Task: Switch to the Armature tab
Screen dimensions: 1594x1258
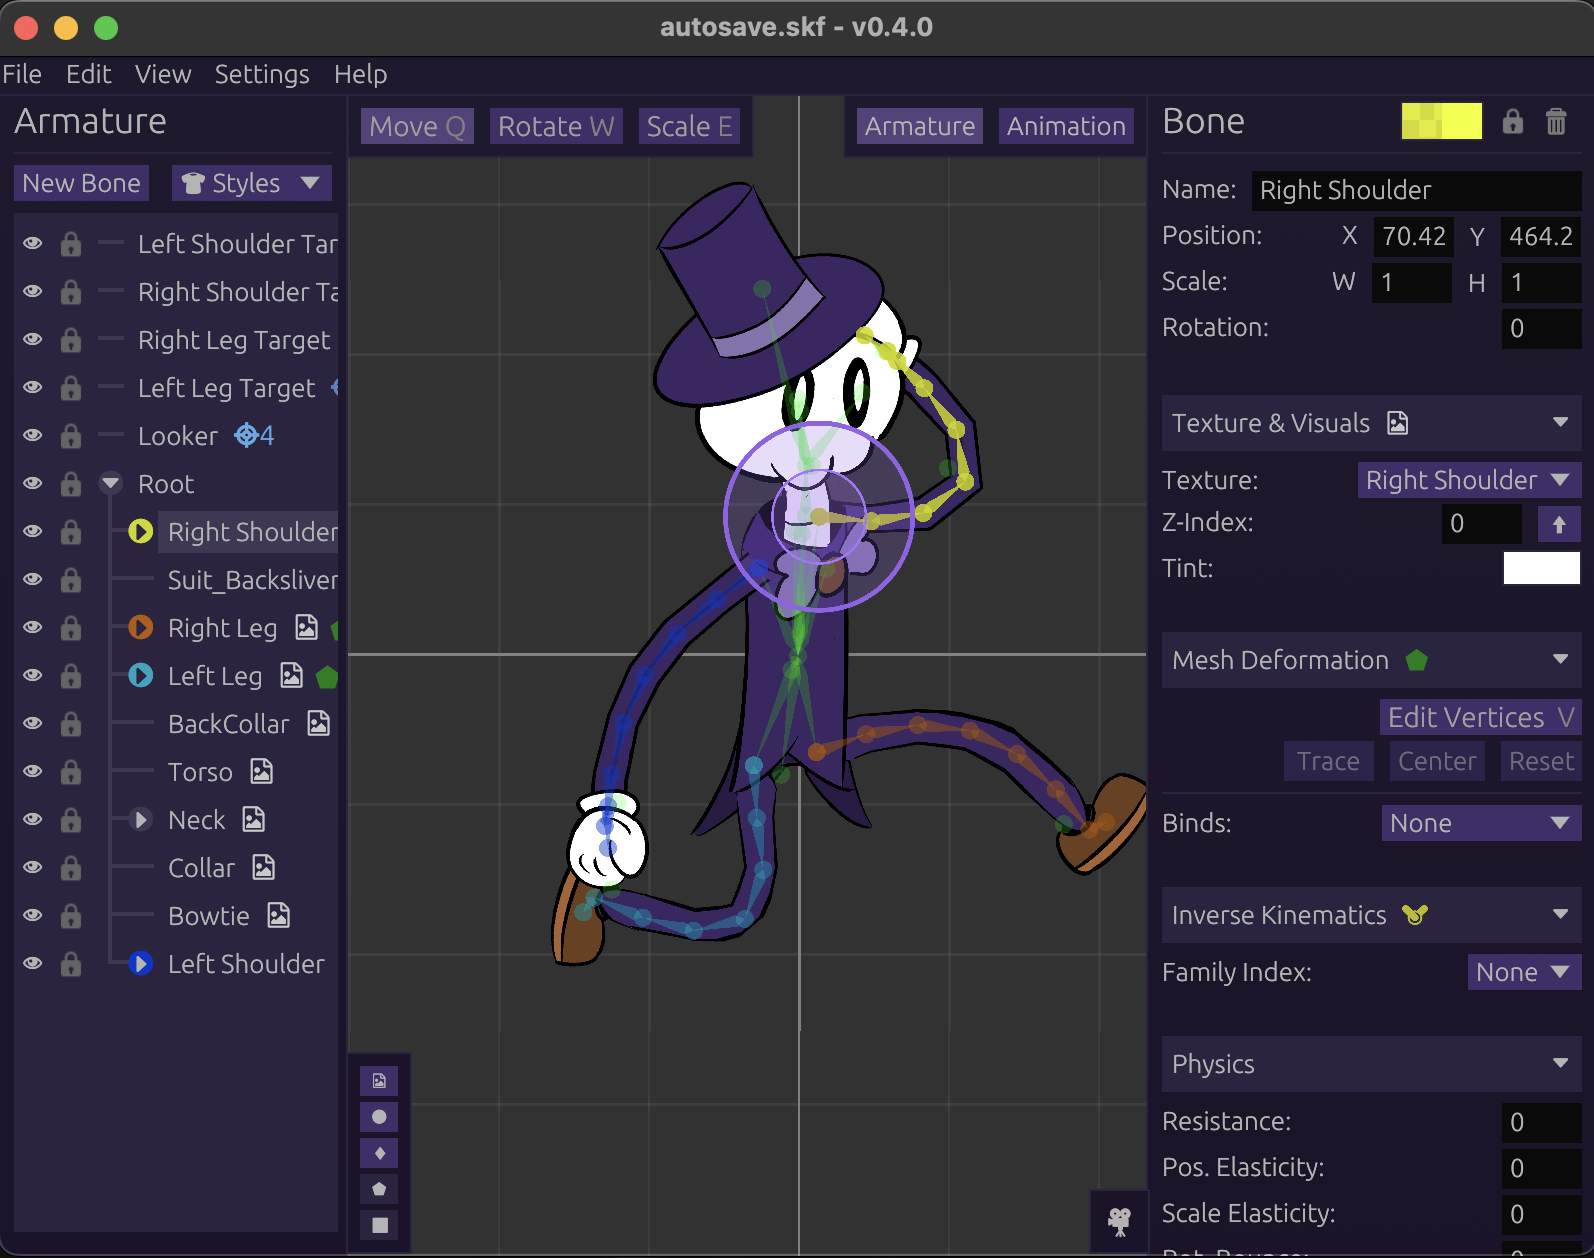Action: 920,126
